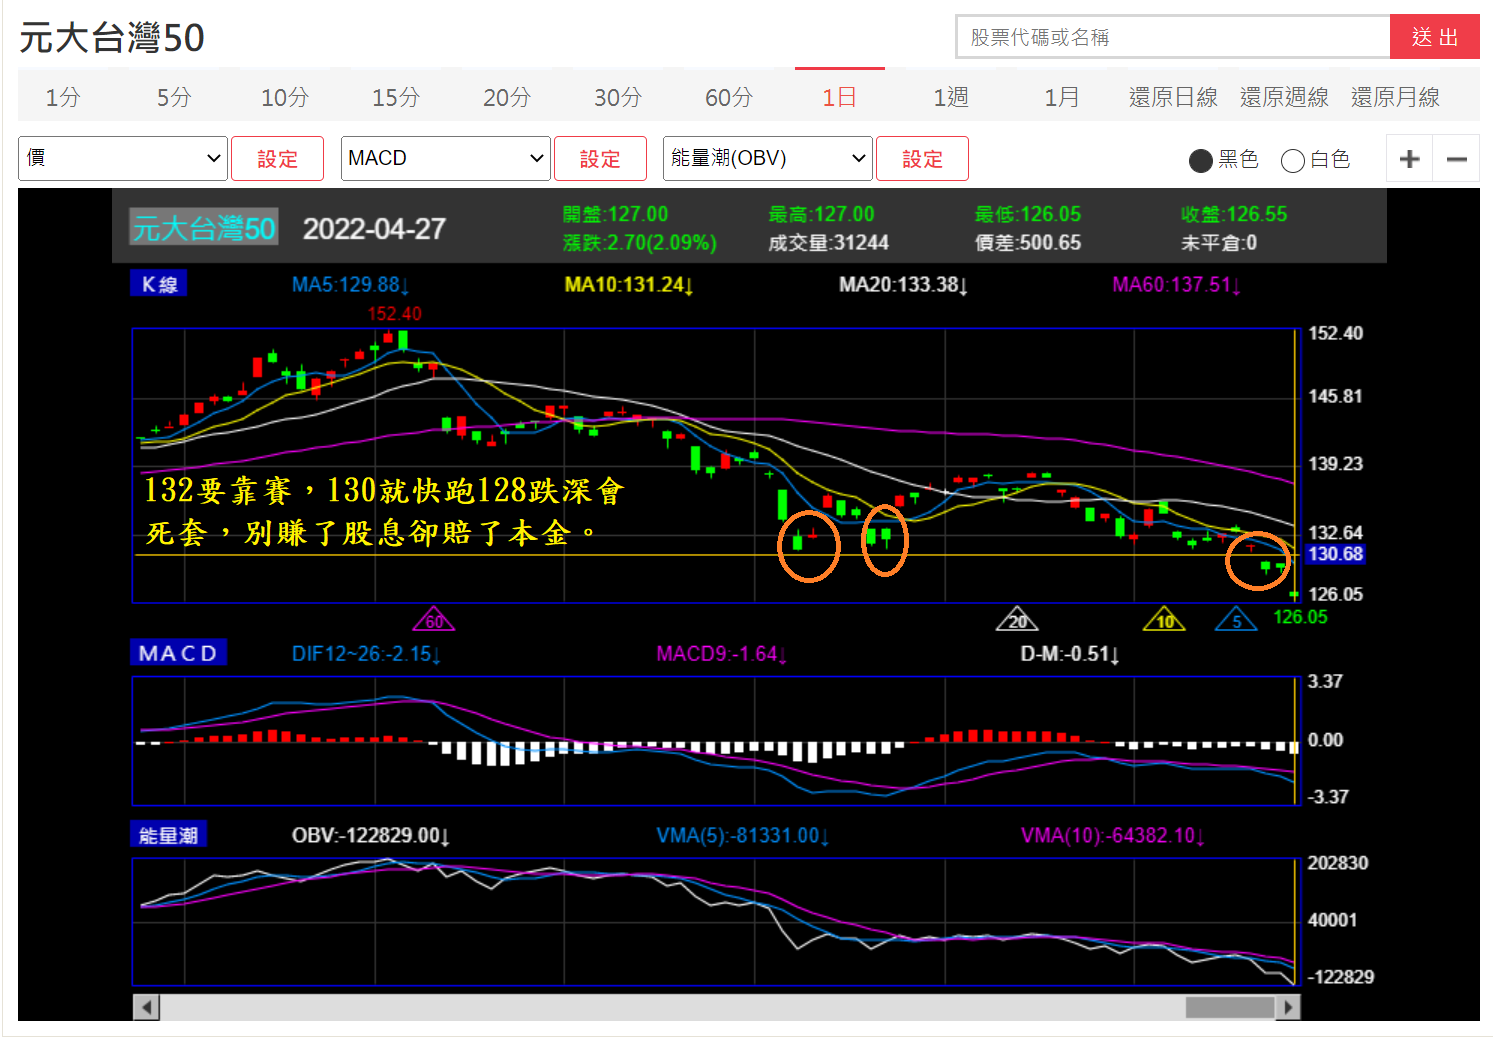Click the 60-day MA triangle marker

point(434,620)
